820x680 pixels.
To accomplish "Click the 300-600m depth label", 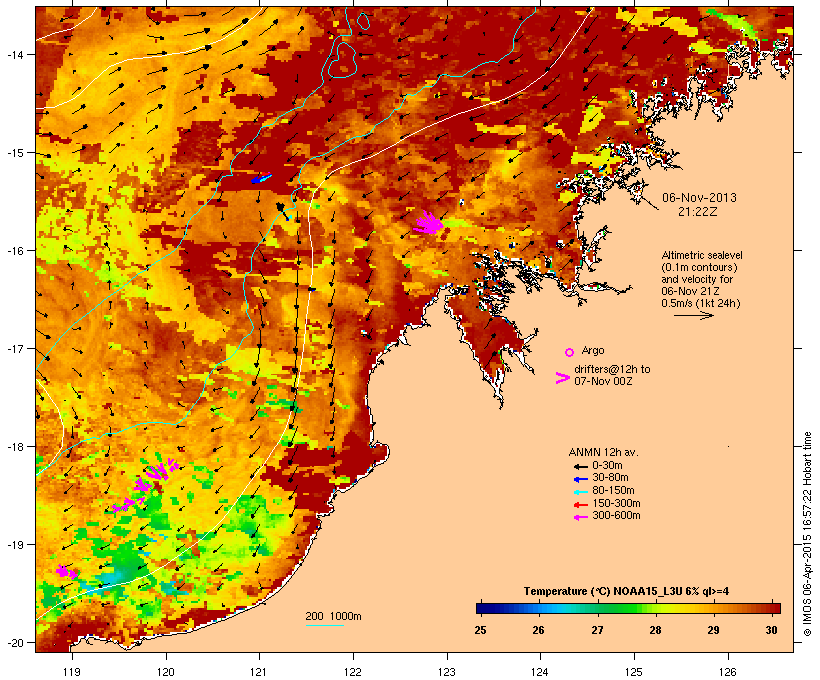I will pyautogui.click(x=616, y=516).
